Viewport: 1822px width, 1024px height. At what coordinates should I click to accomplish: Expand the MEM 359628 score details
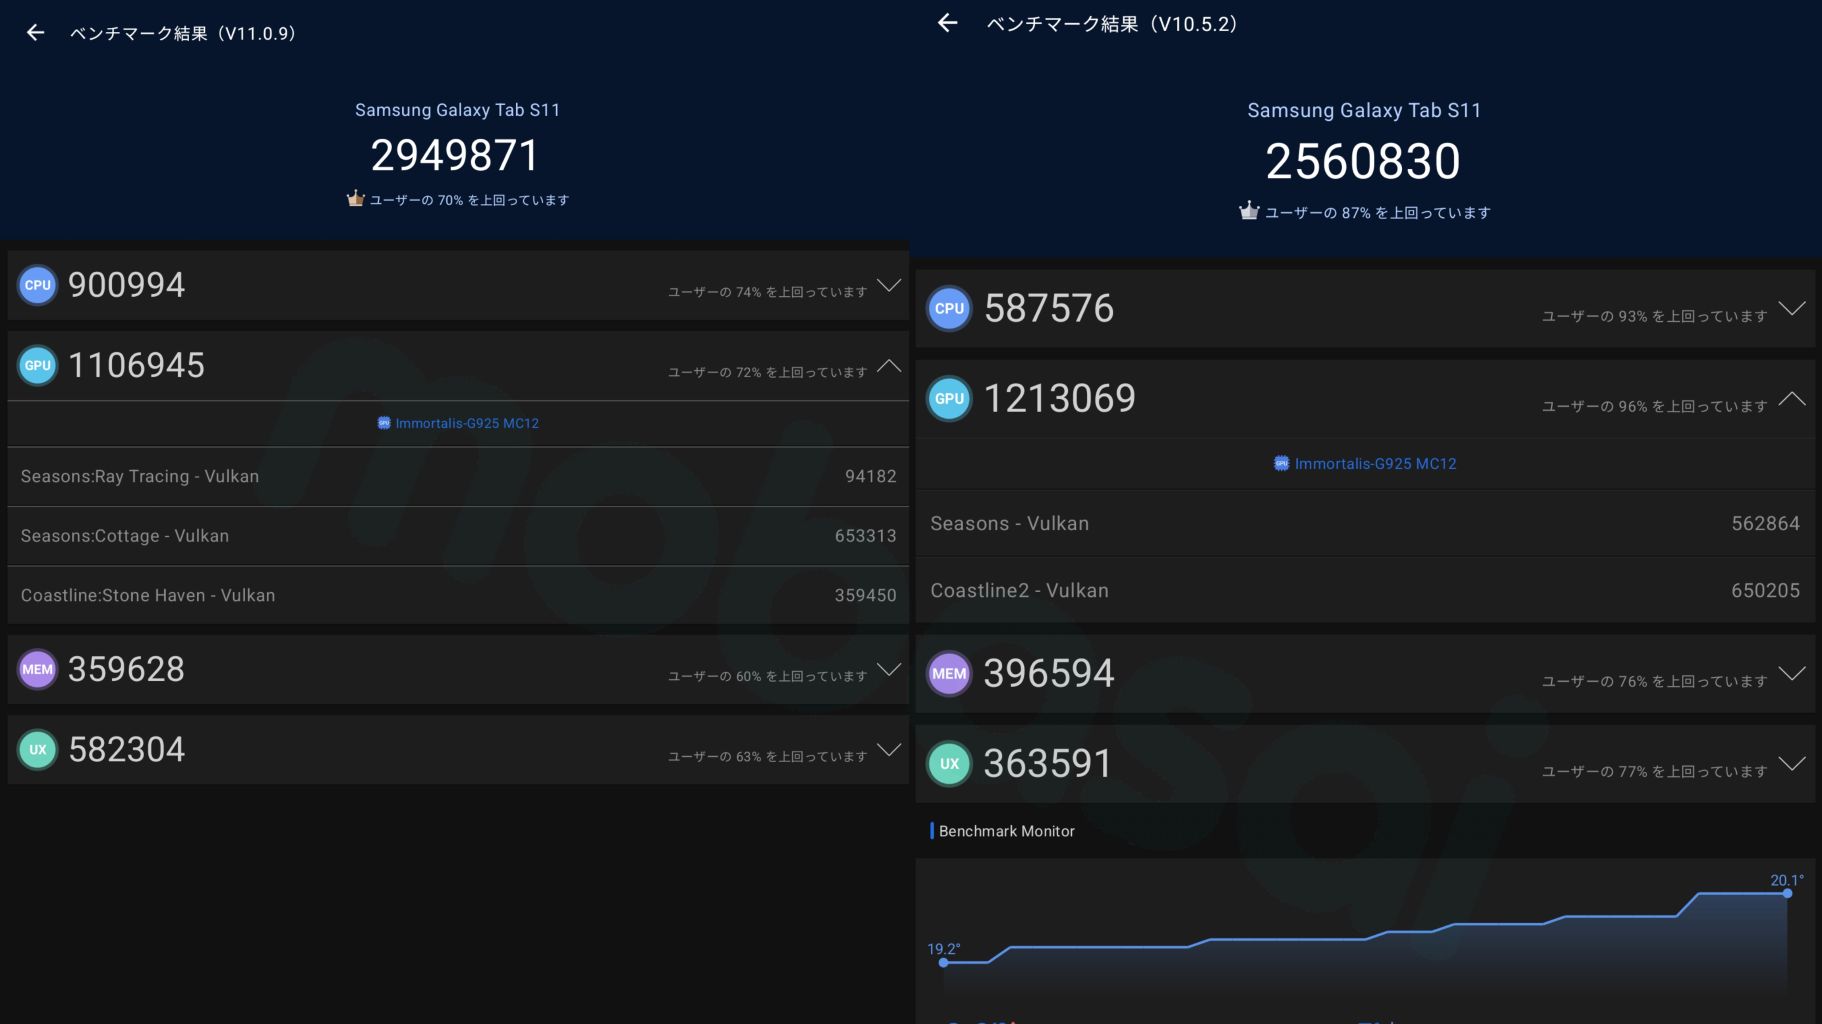(888, 670)
